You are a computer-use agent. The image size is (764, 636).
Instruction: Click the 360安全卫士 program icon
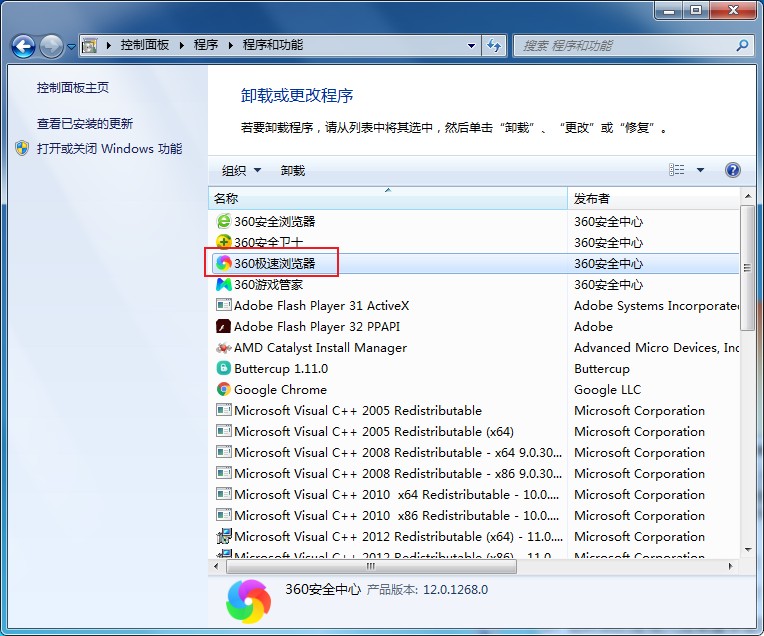coord(223,242)
